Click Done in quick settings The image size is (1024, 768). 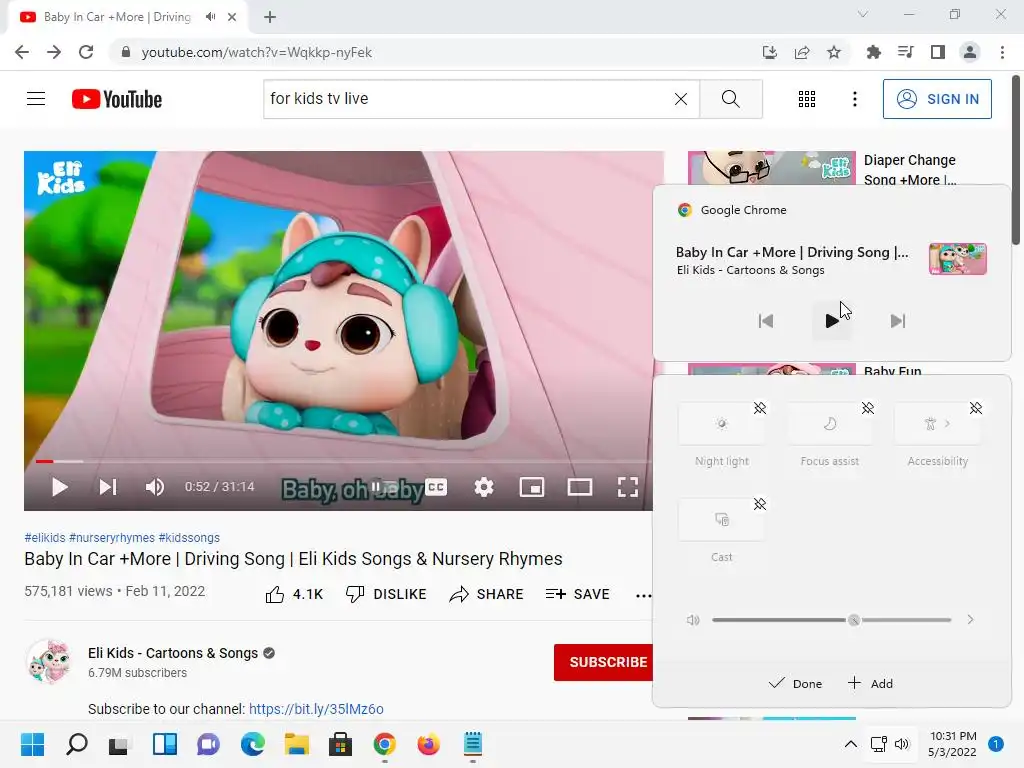[795, 684]
